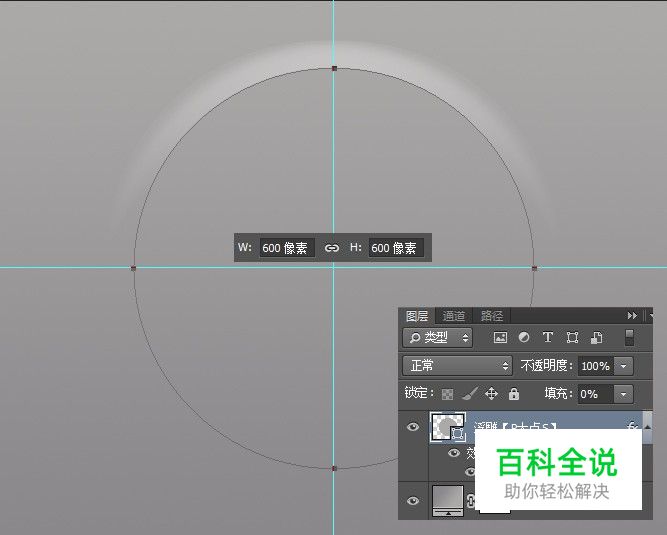The height and width of the screenshot is (535, 667).
Task: Toggle visibility of the layer's 效果 effects group
Action: click(454, 453)
